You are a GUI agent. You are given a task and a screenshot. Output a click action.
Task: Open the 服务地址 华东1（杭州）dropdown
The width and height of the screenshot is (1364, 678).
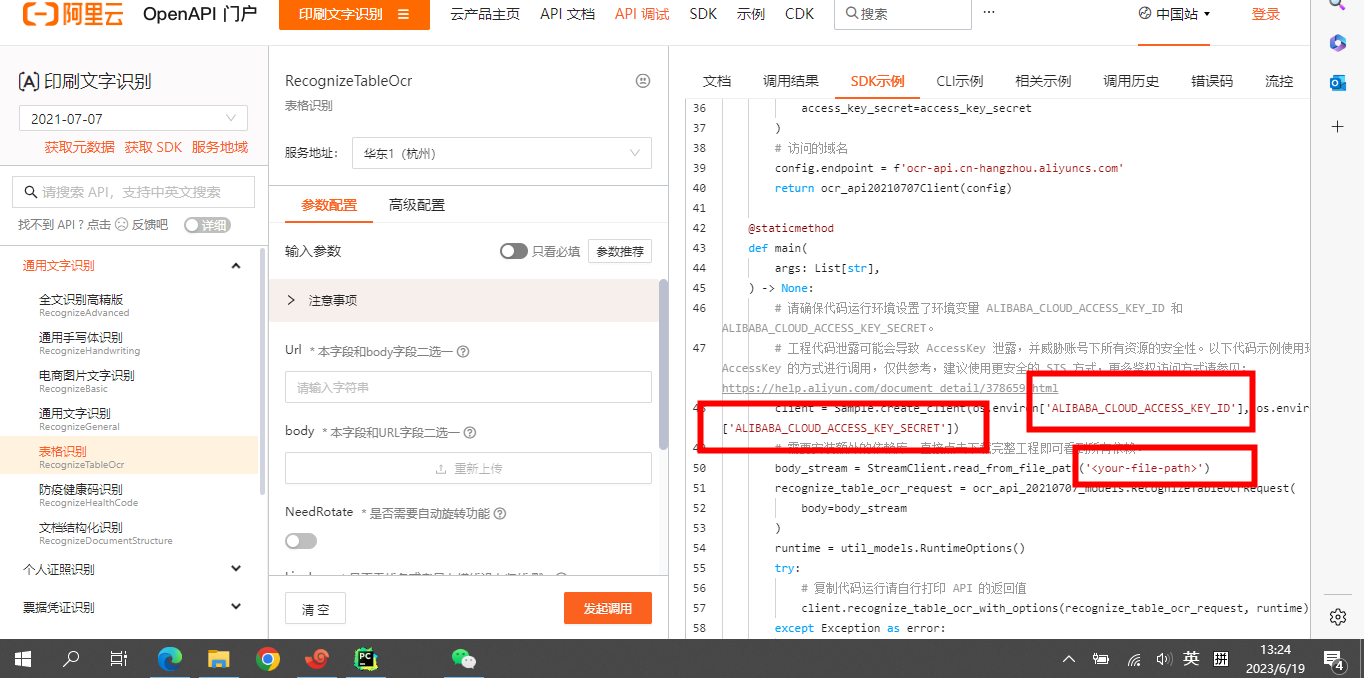point(502,154)
